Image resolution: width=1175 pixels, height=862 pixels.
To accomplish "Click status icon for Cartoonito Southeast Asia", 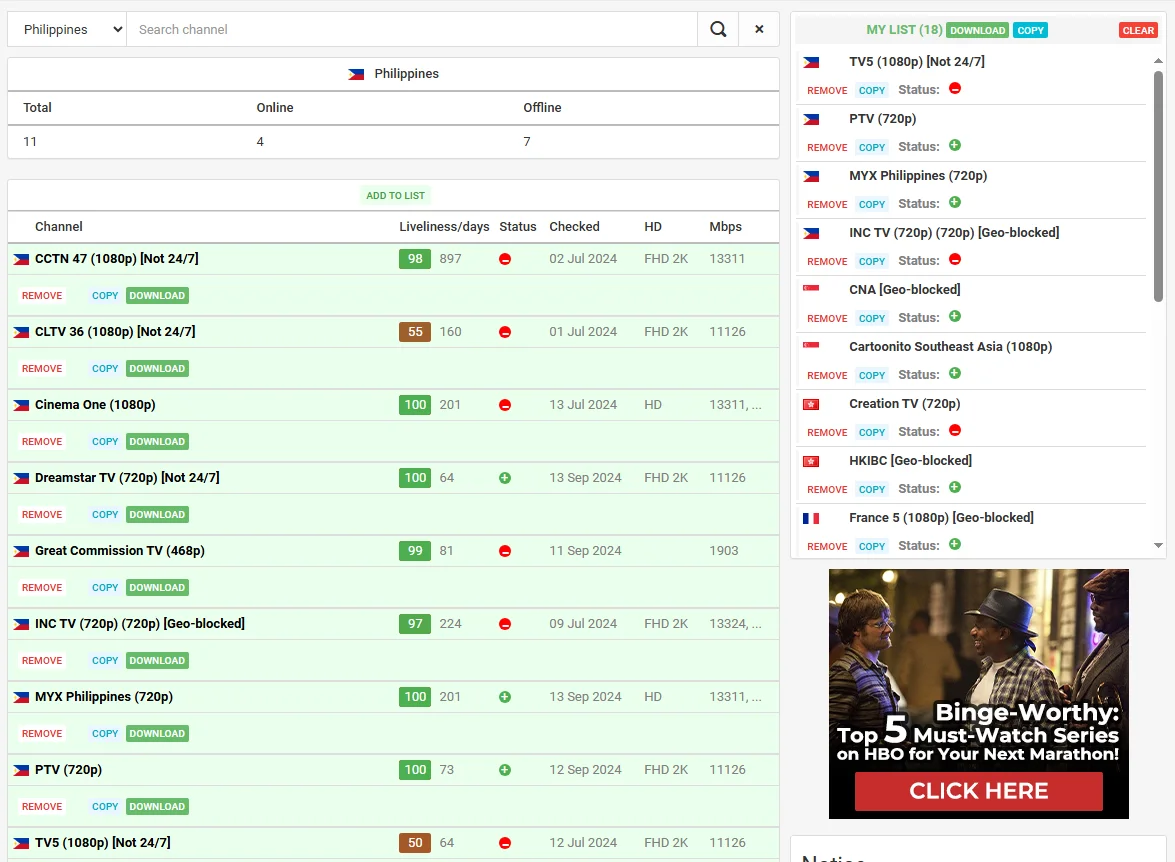I will pos(955,373).
